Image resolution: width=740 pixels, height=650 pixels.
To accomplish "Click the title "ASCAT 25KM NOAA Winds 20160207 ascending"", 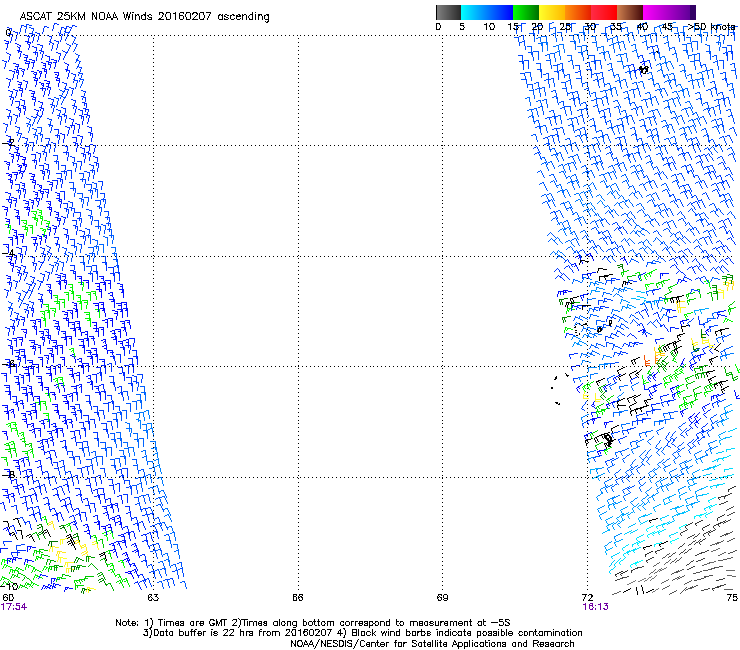I will pos(144,17).
